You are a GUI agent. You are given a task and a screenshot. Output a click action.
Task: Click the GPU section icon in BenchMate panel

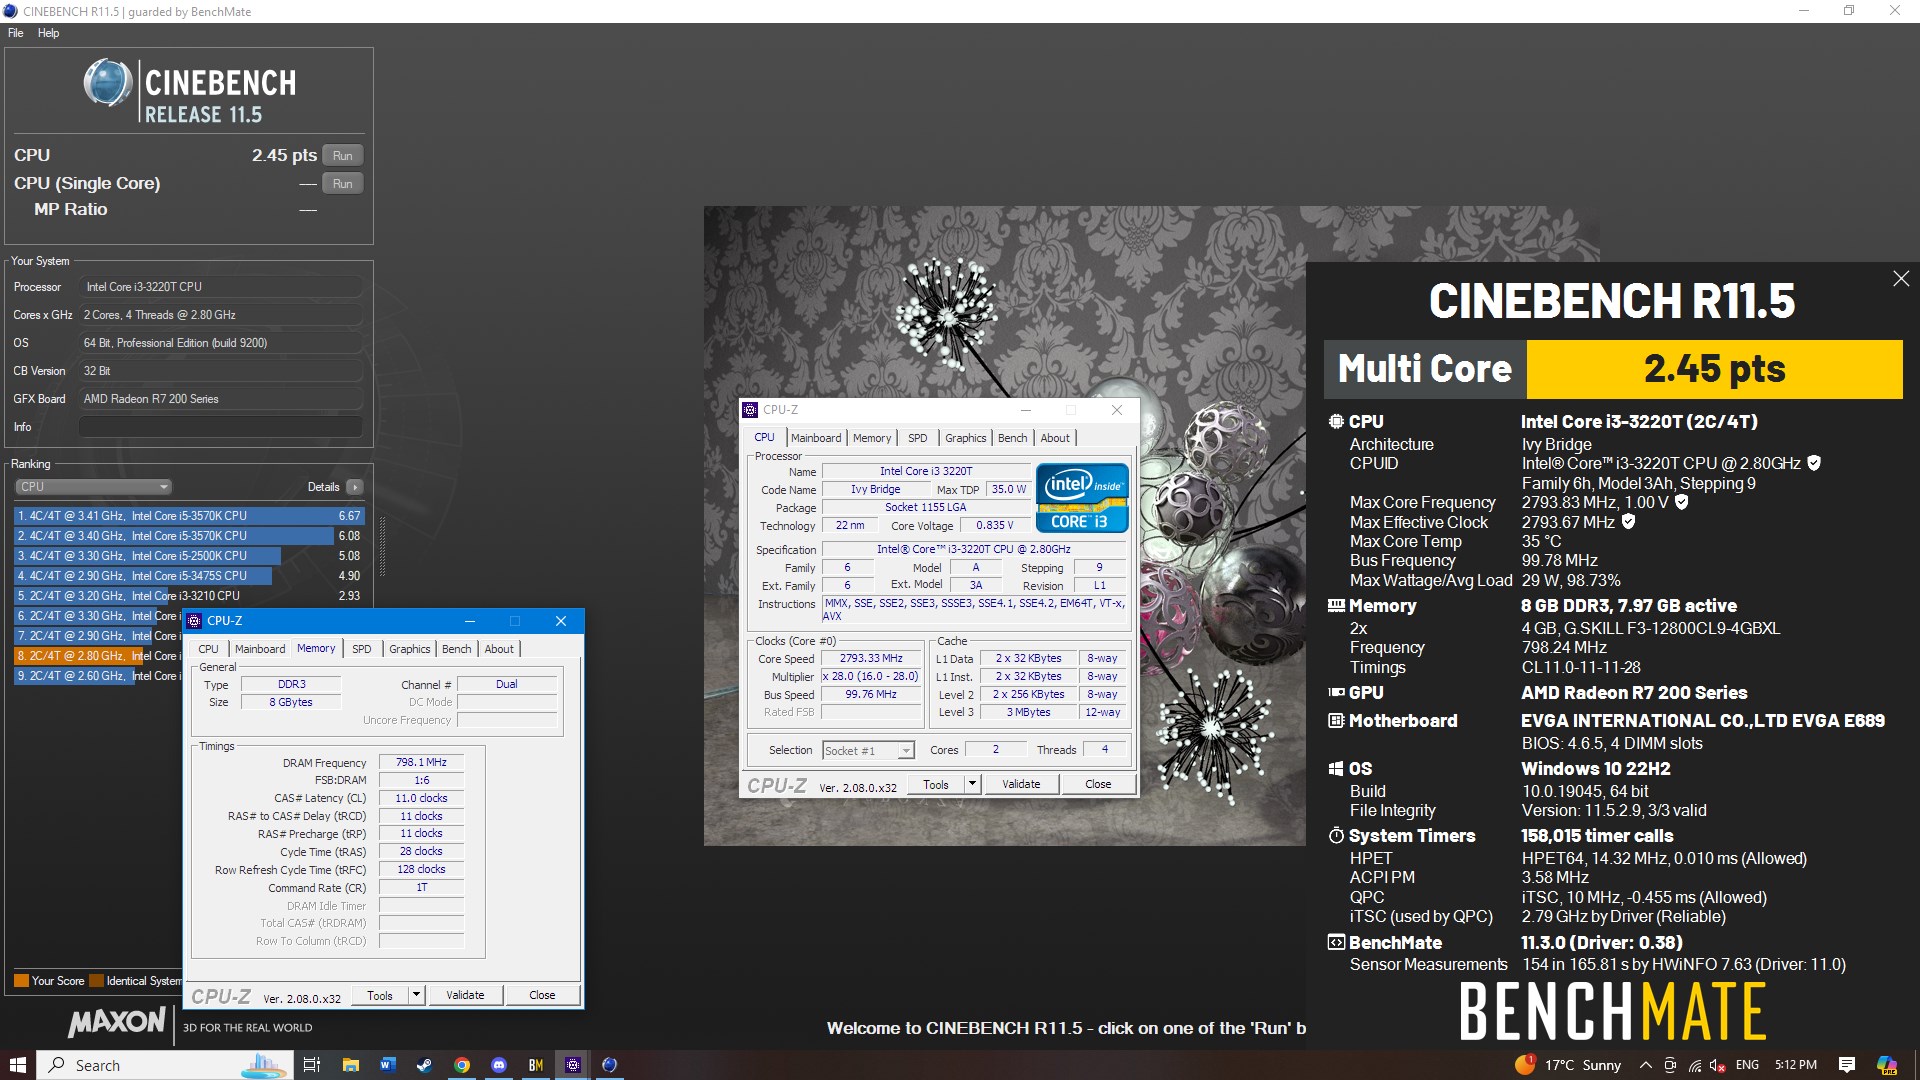click(x=1336, y=693)
